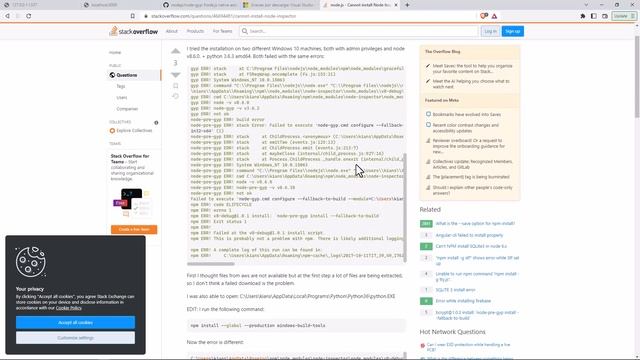Click the page vertical scrollbar thumb
640x360 pixels.
pyautogui.click(x=637, y=77)
